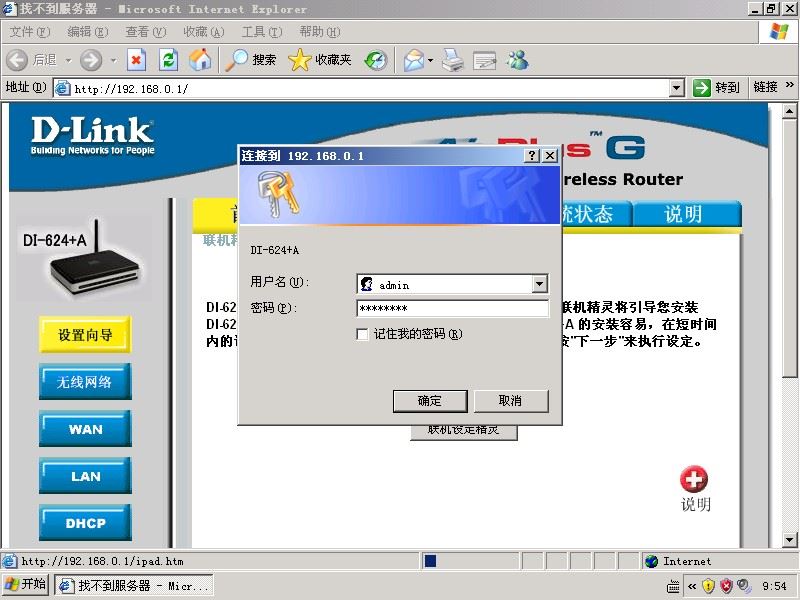Click the gray globe network tray icon
800x600 pixels.
coord(744,586)
